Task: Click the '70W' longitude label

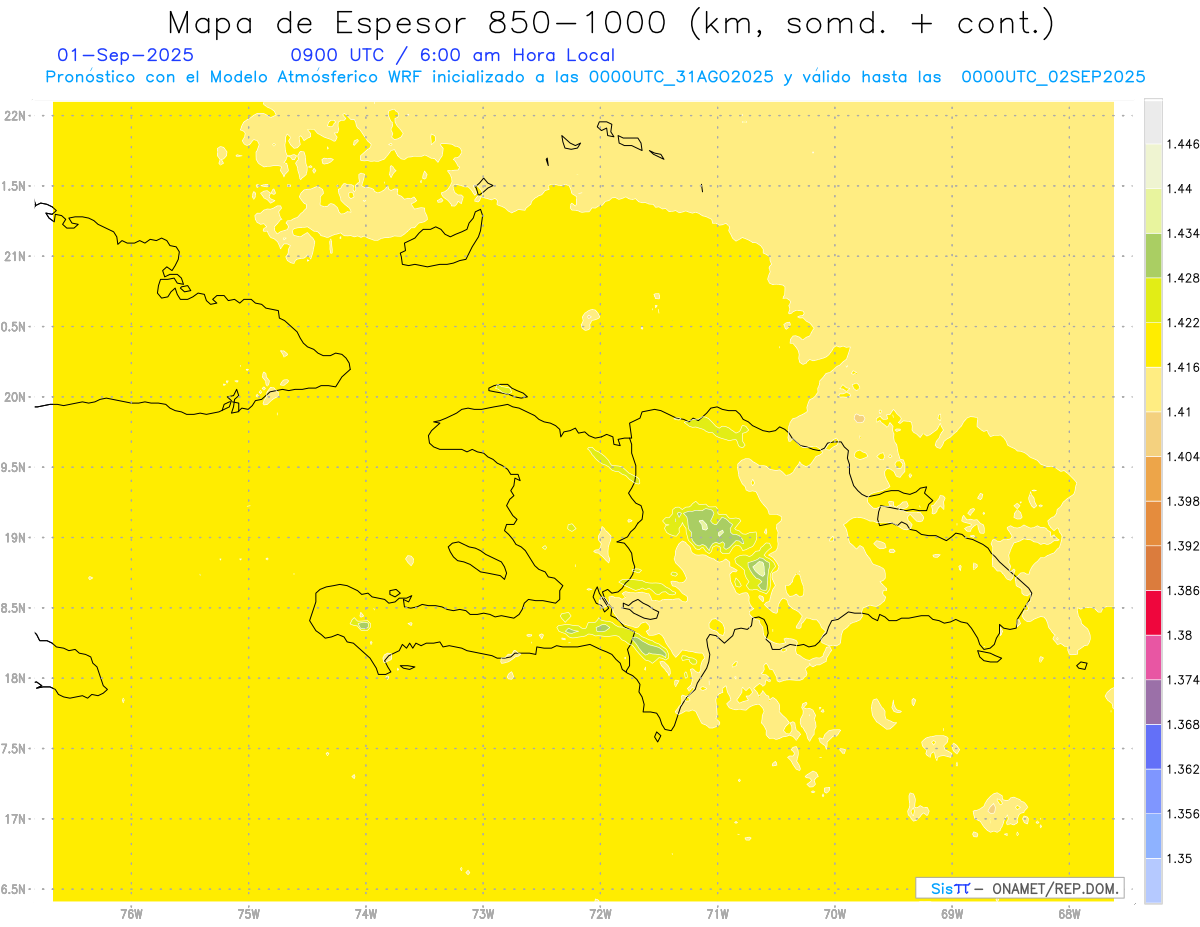Action: [835, 915]
